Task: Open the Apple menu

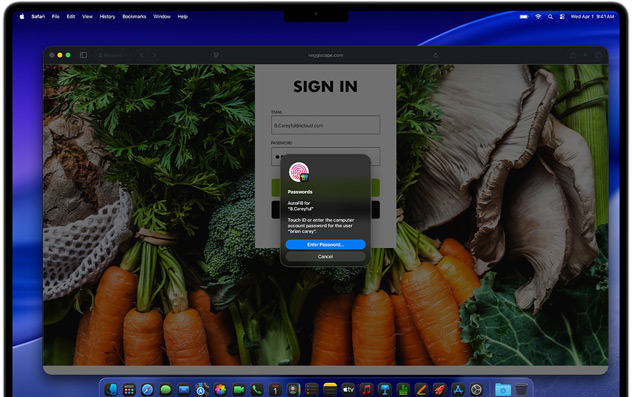Action: click(22, 17)
